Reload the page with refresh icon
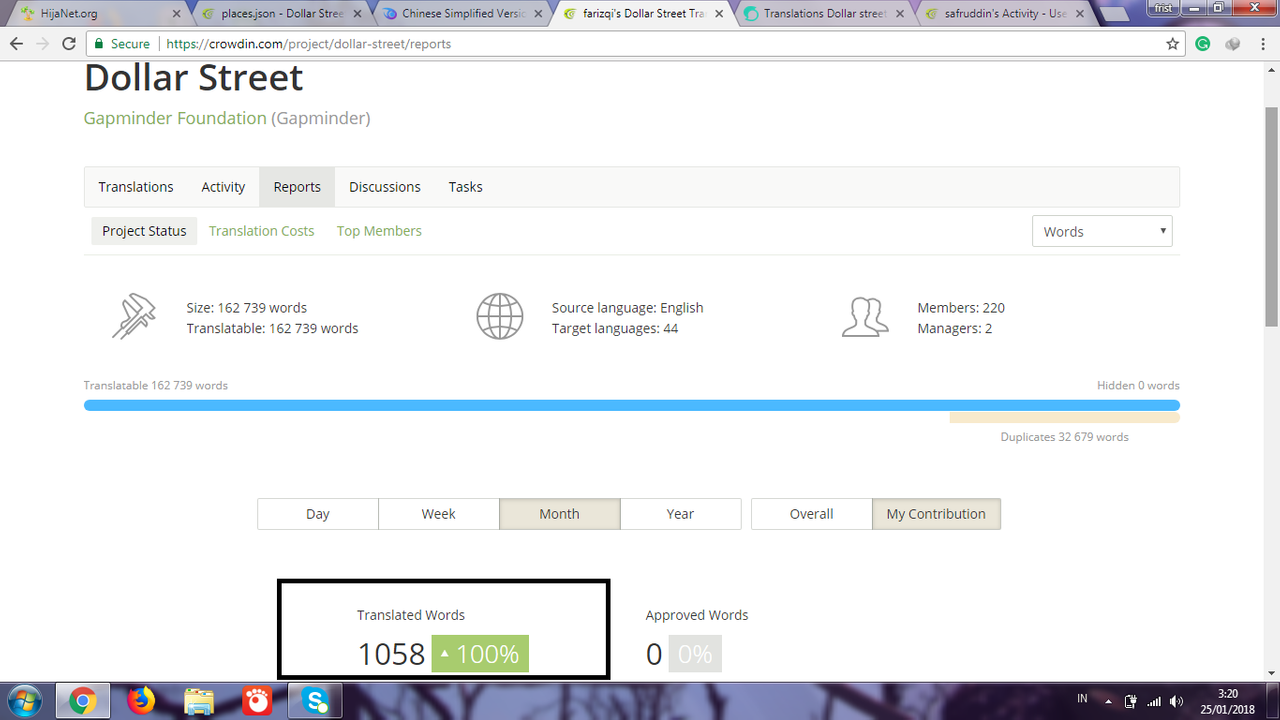 tap(69, 44)
